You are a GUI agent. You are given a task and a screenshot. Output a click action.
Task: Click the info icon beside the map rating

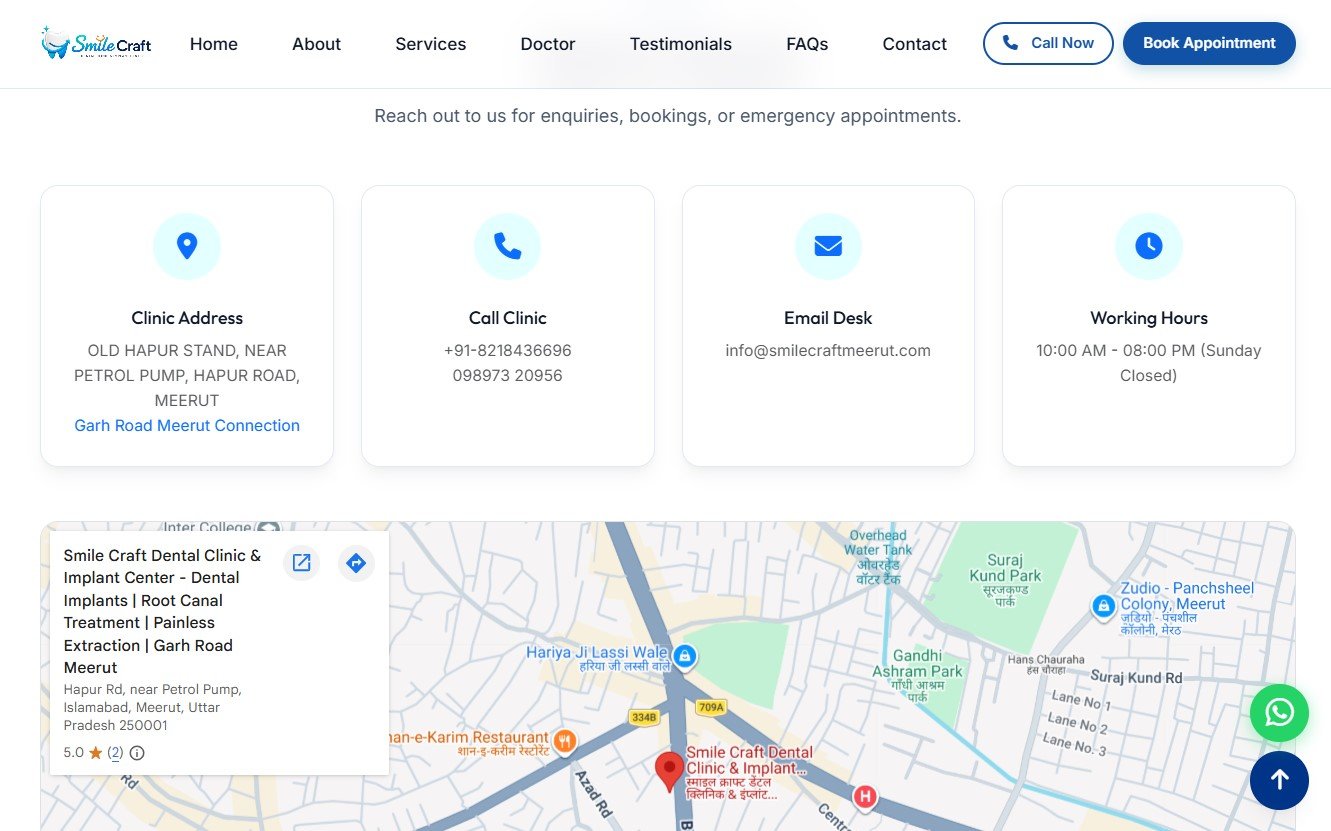coord(137,753)
